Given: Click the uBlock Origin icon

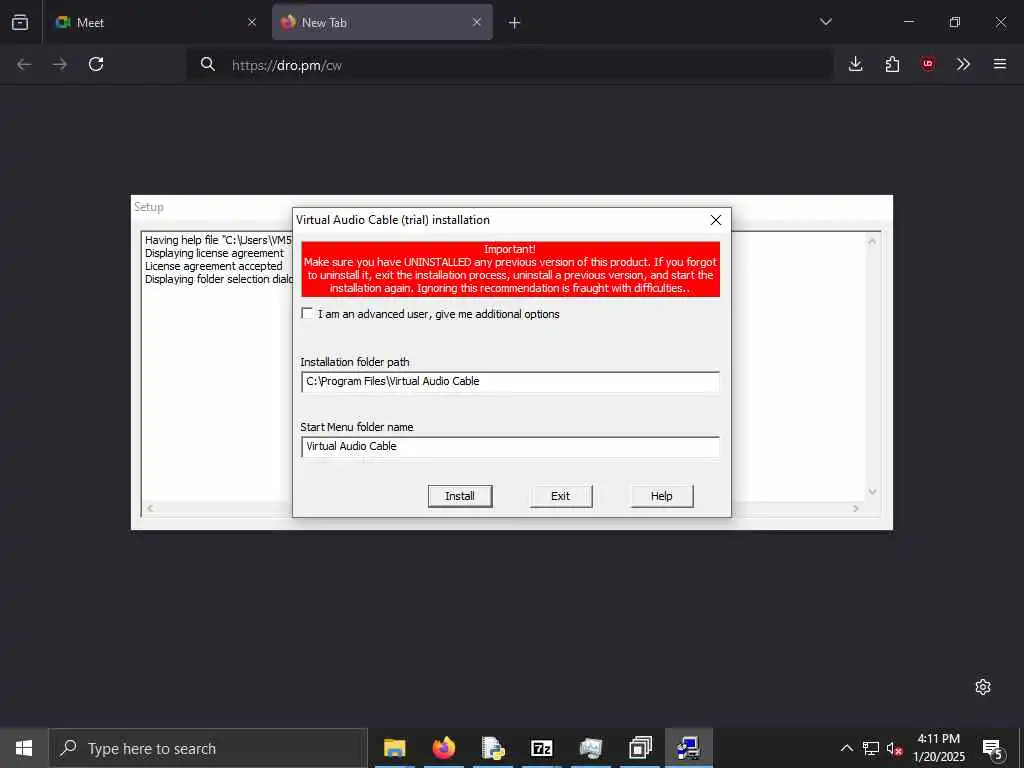Looking at the screenshot, I should [928, 64].
